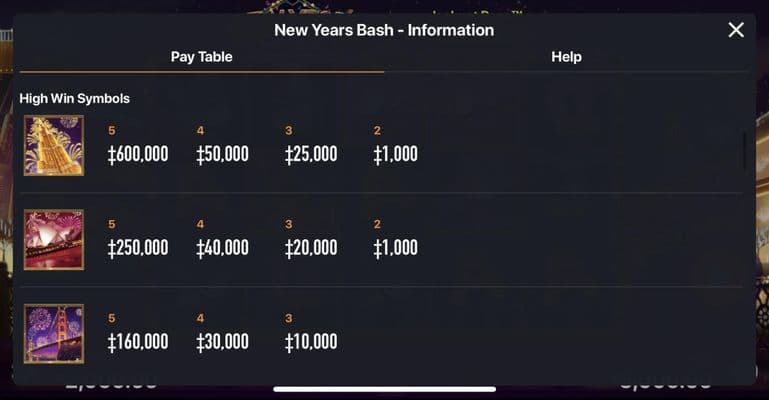Image resolution: width=769 pixels, height=400 pixels.
Task: Click the New Years Bash - Information title
Action: 384,30
